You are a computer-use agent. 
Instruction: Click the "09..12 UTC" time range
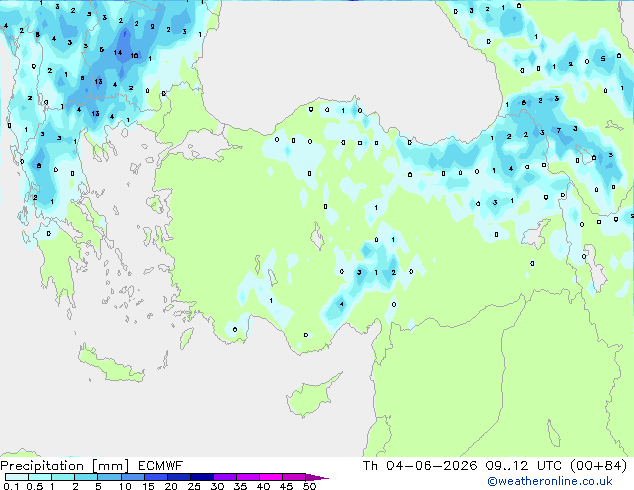click(x=523, y=466)
